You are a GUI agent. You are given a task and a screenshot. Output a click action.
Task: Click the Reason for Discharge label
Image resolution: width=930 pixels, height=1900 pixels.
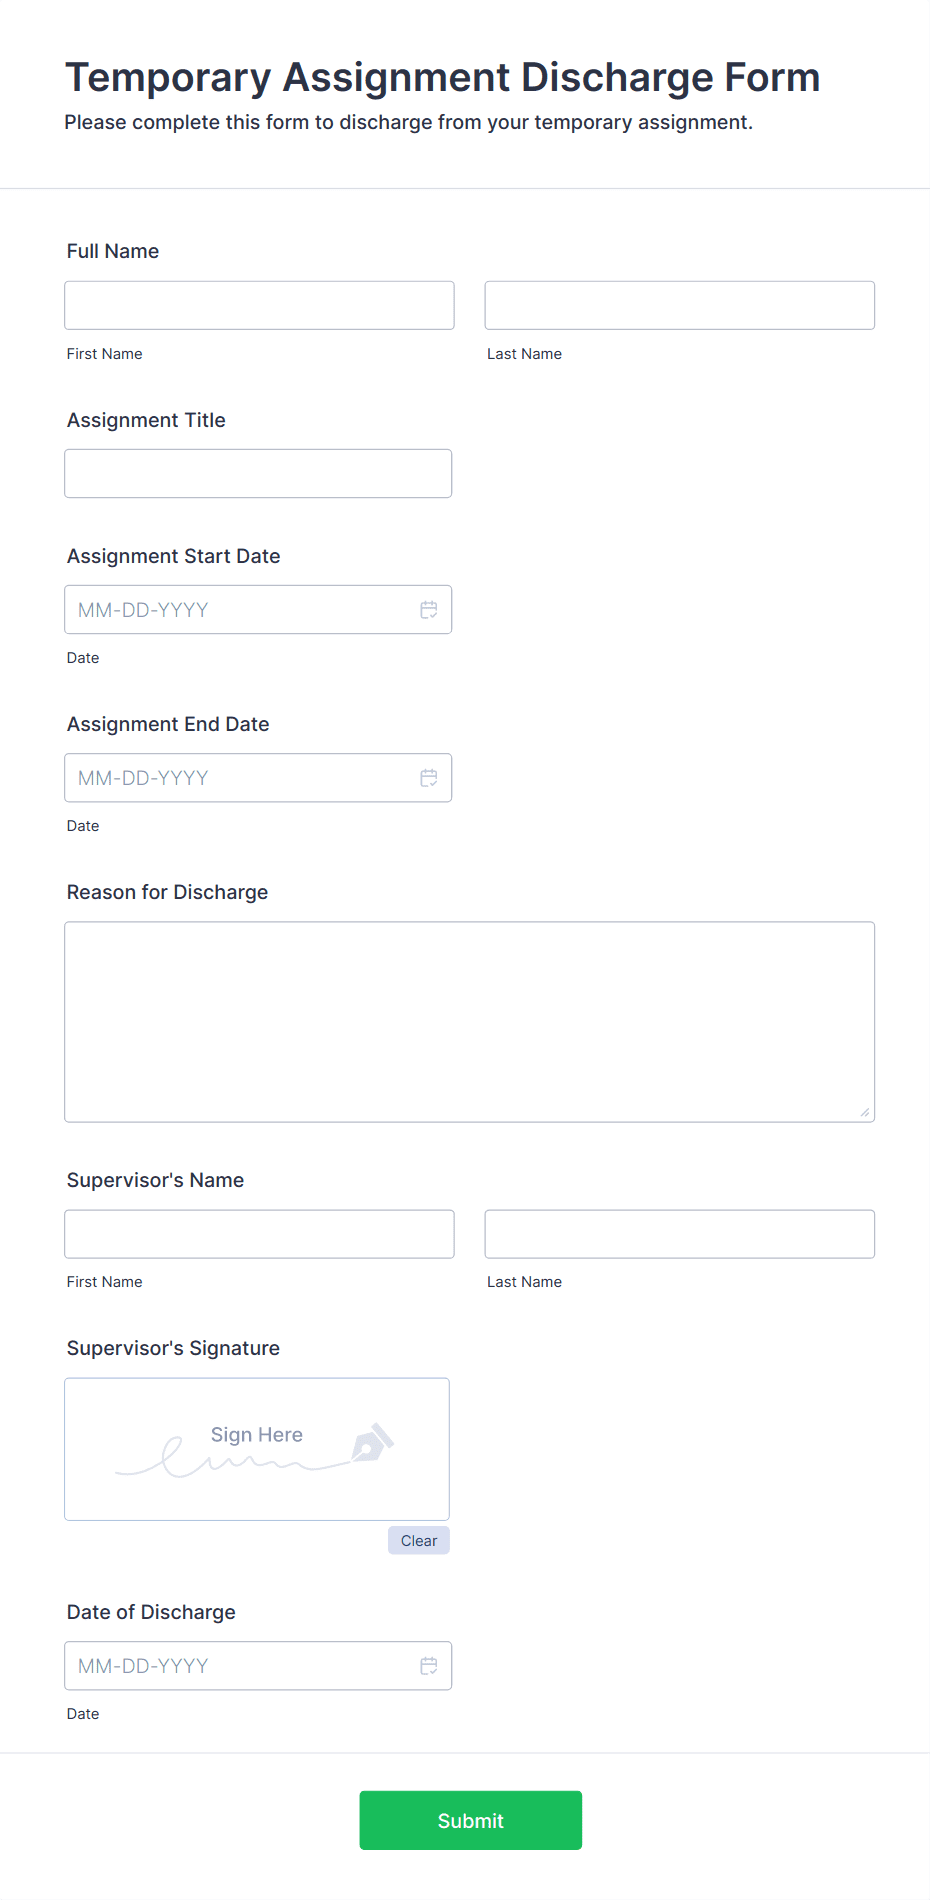pos(168,892)
